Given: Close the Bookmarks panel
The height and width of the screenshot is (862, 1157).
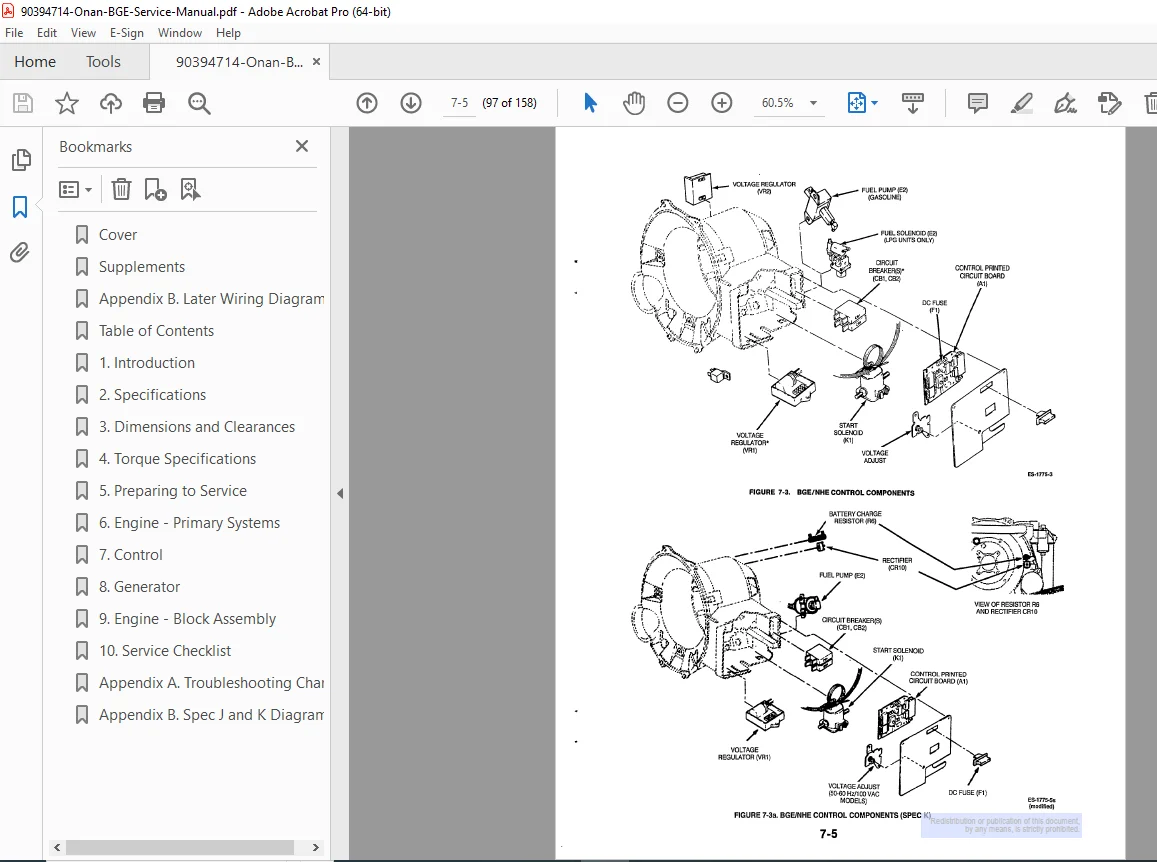Looking at the screenshot, I should (x=302, y=146).
